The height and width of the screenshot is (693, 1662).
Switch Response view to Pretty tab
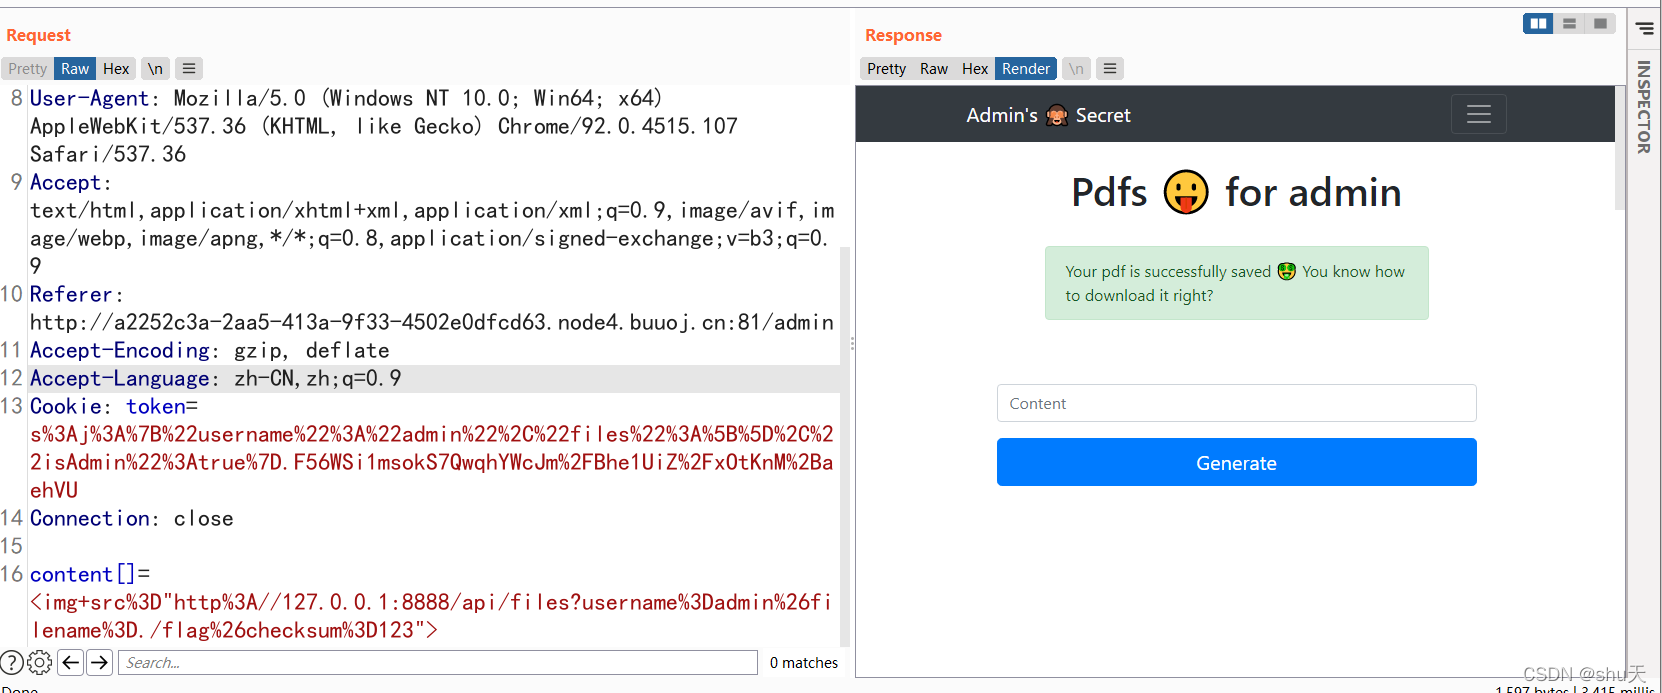point(886,69)
